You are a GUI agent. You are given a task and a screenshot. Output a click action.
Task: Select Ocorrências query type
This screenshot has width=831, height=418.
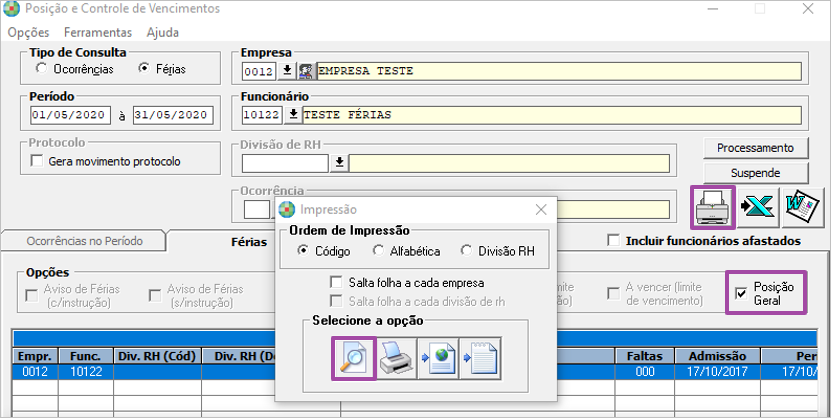(41, 69)
